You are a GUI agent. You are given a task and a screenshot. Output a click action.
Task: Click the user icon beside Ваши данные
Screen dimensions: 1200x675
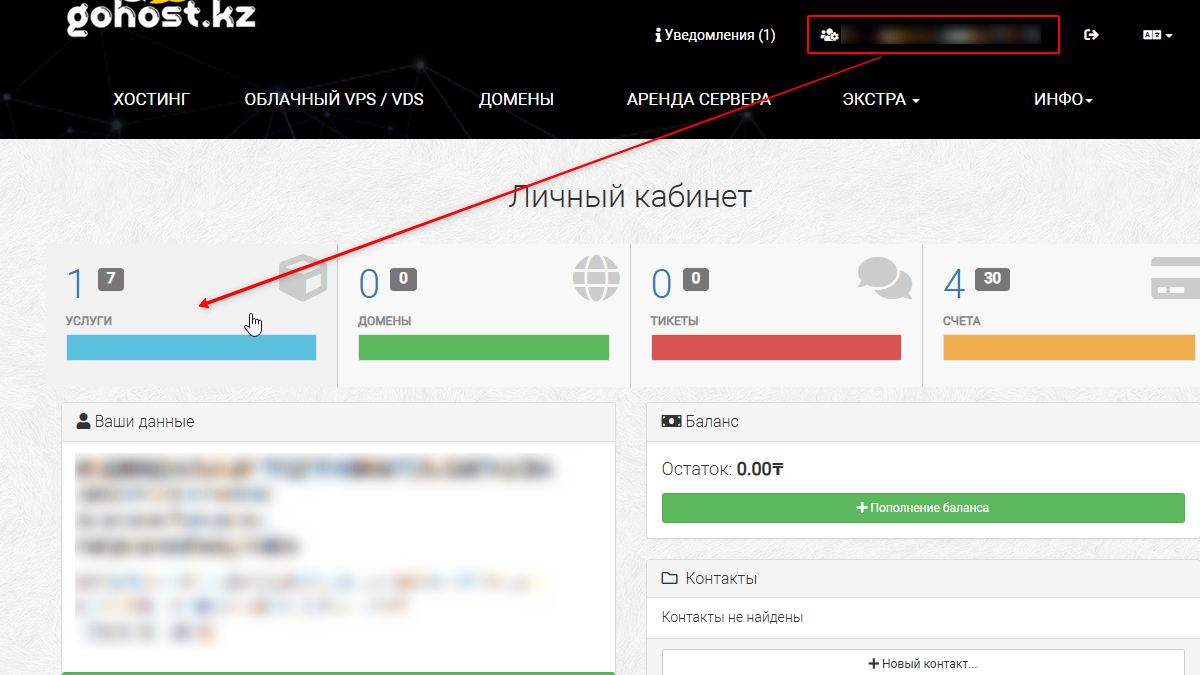pyautogui.click(x=83, y=421)
